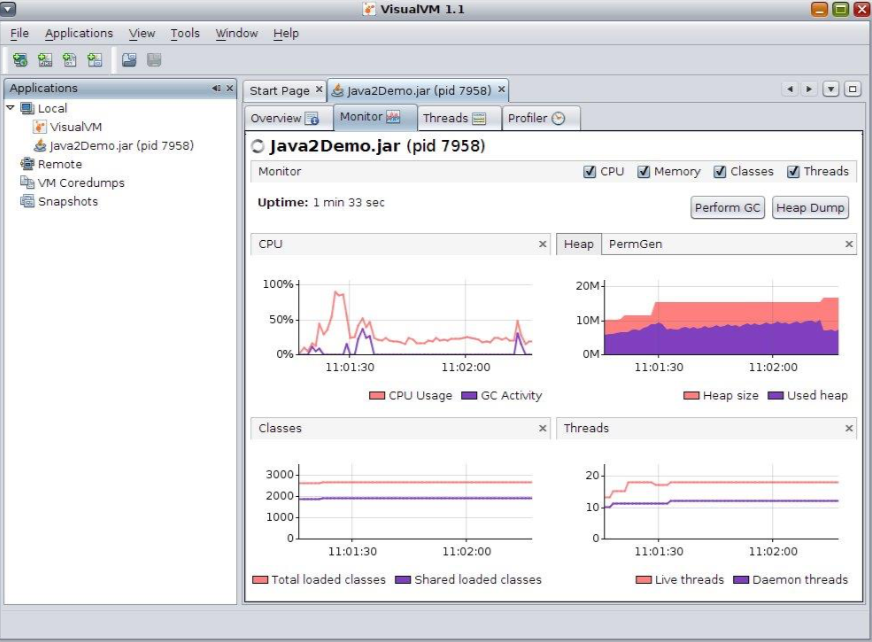Minimize the VisualVM 1.1 window
872x642 pixels.
(x=819, y=9)
